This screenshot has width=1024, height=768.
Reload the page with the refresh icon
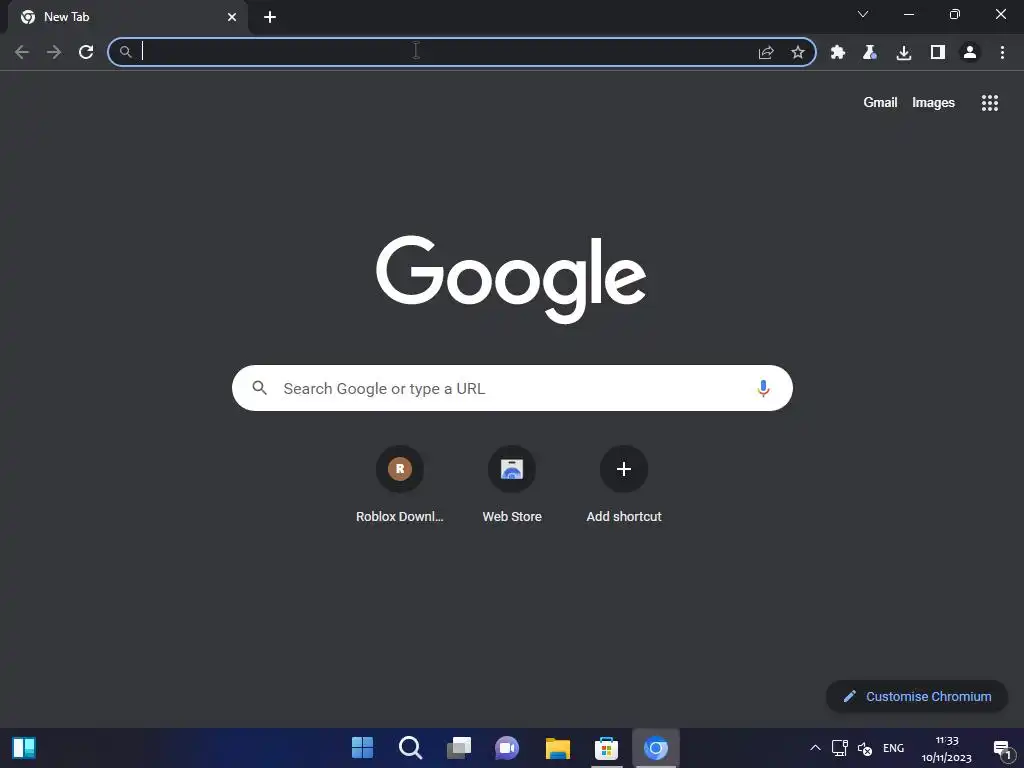pos(86,52)
